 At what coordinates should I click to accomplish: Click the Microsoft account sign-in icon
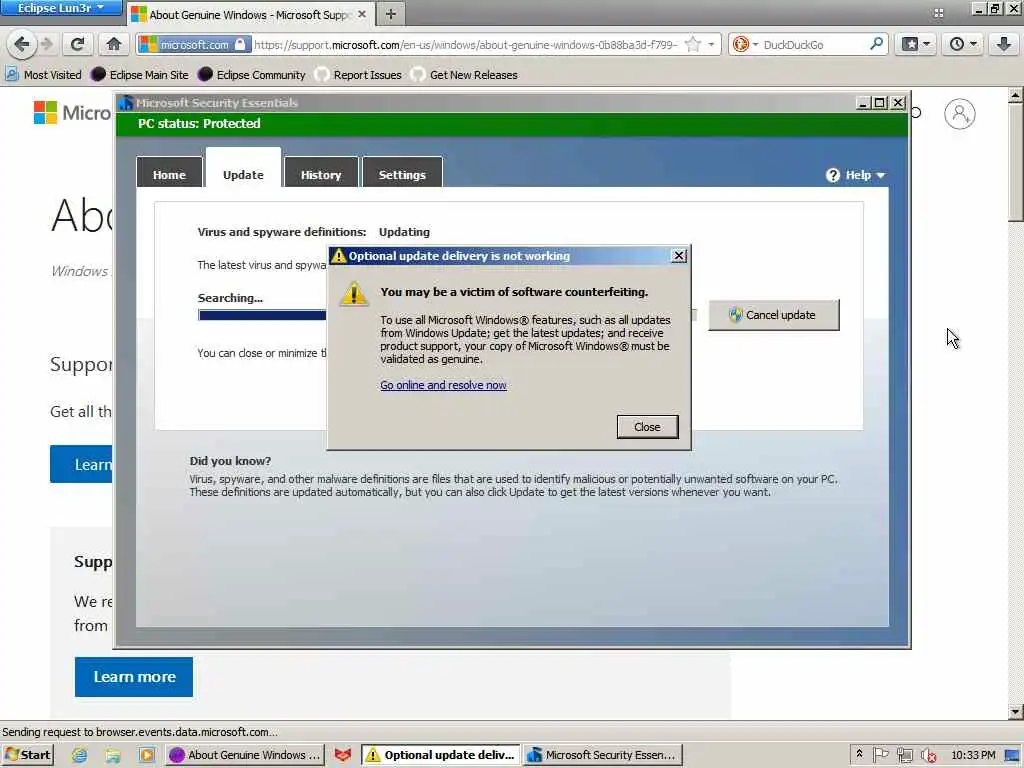[x=959, y=114]
